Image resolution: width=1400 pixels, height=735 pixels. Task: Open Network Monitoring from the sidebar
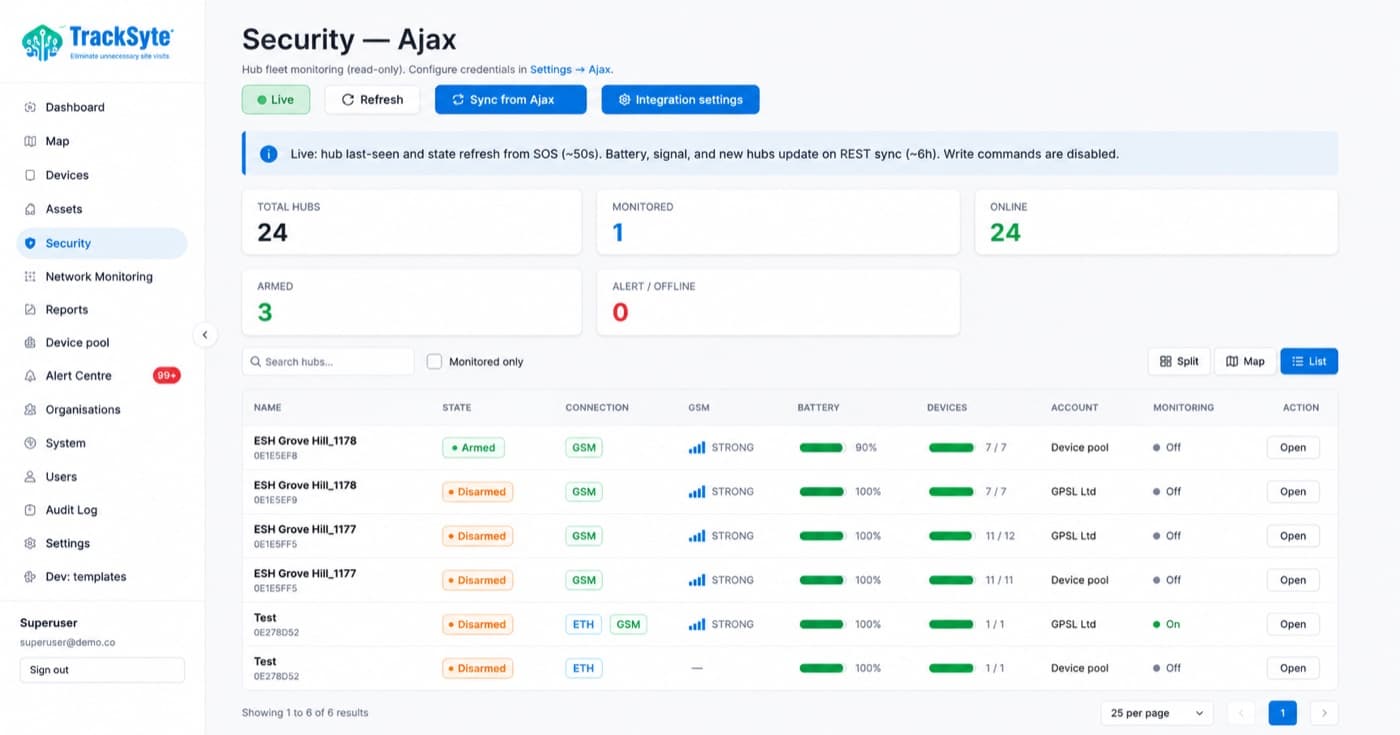(101, 277)
